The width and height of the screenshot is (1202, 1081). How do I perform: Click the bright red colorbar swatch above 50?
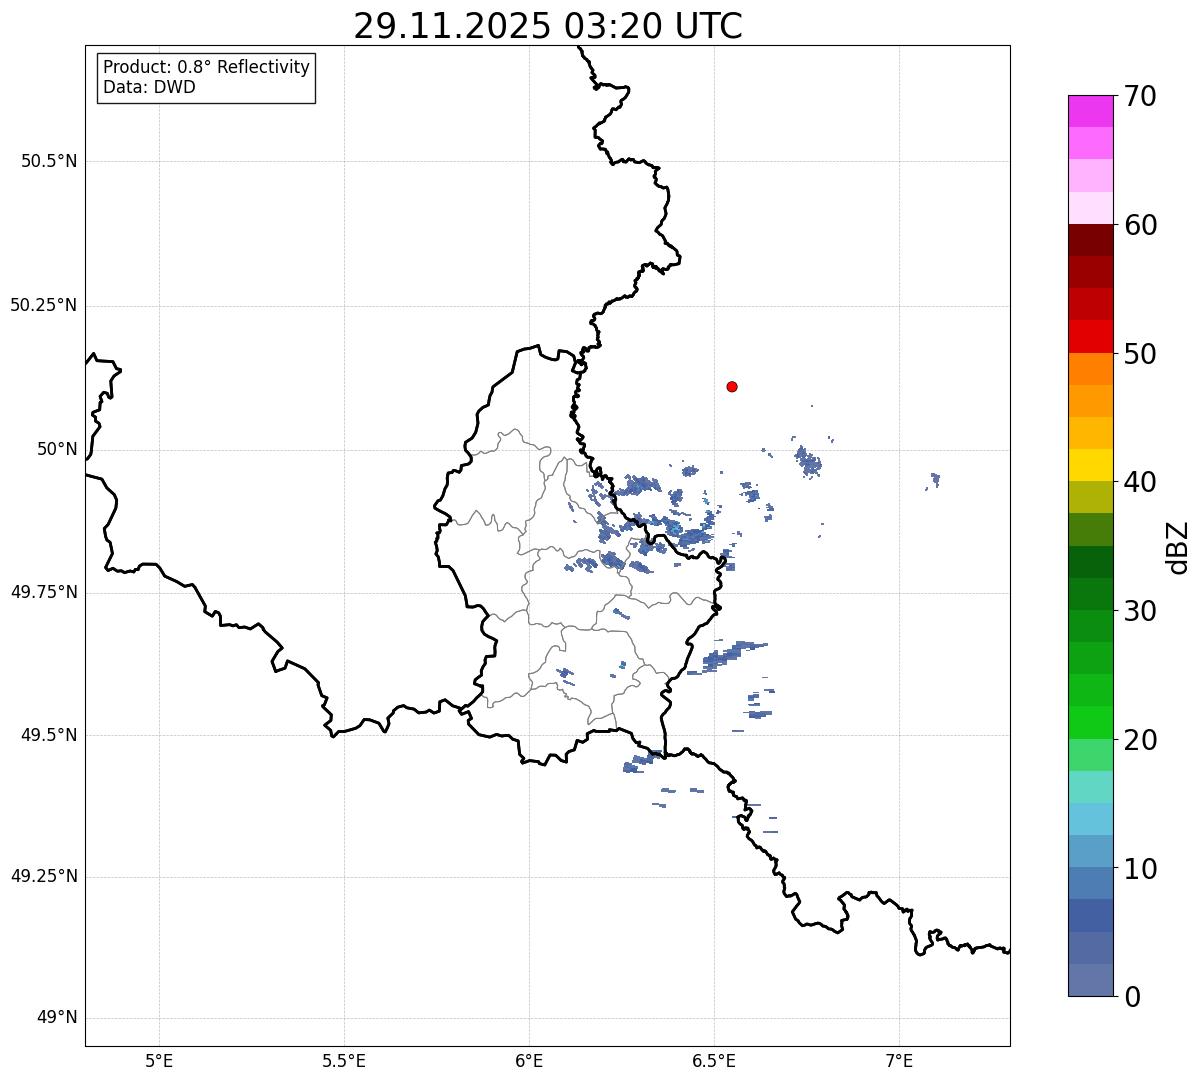coord(1090,336)
